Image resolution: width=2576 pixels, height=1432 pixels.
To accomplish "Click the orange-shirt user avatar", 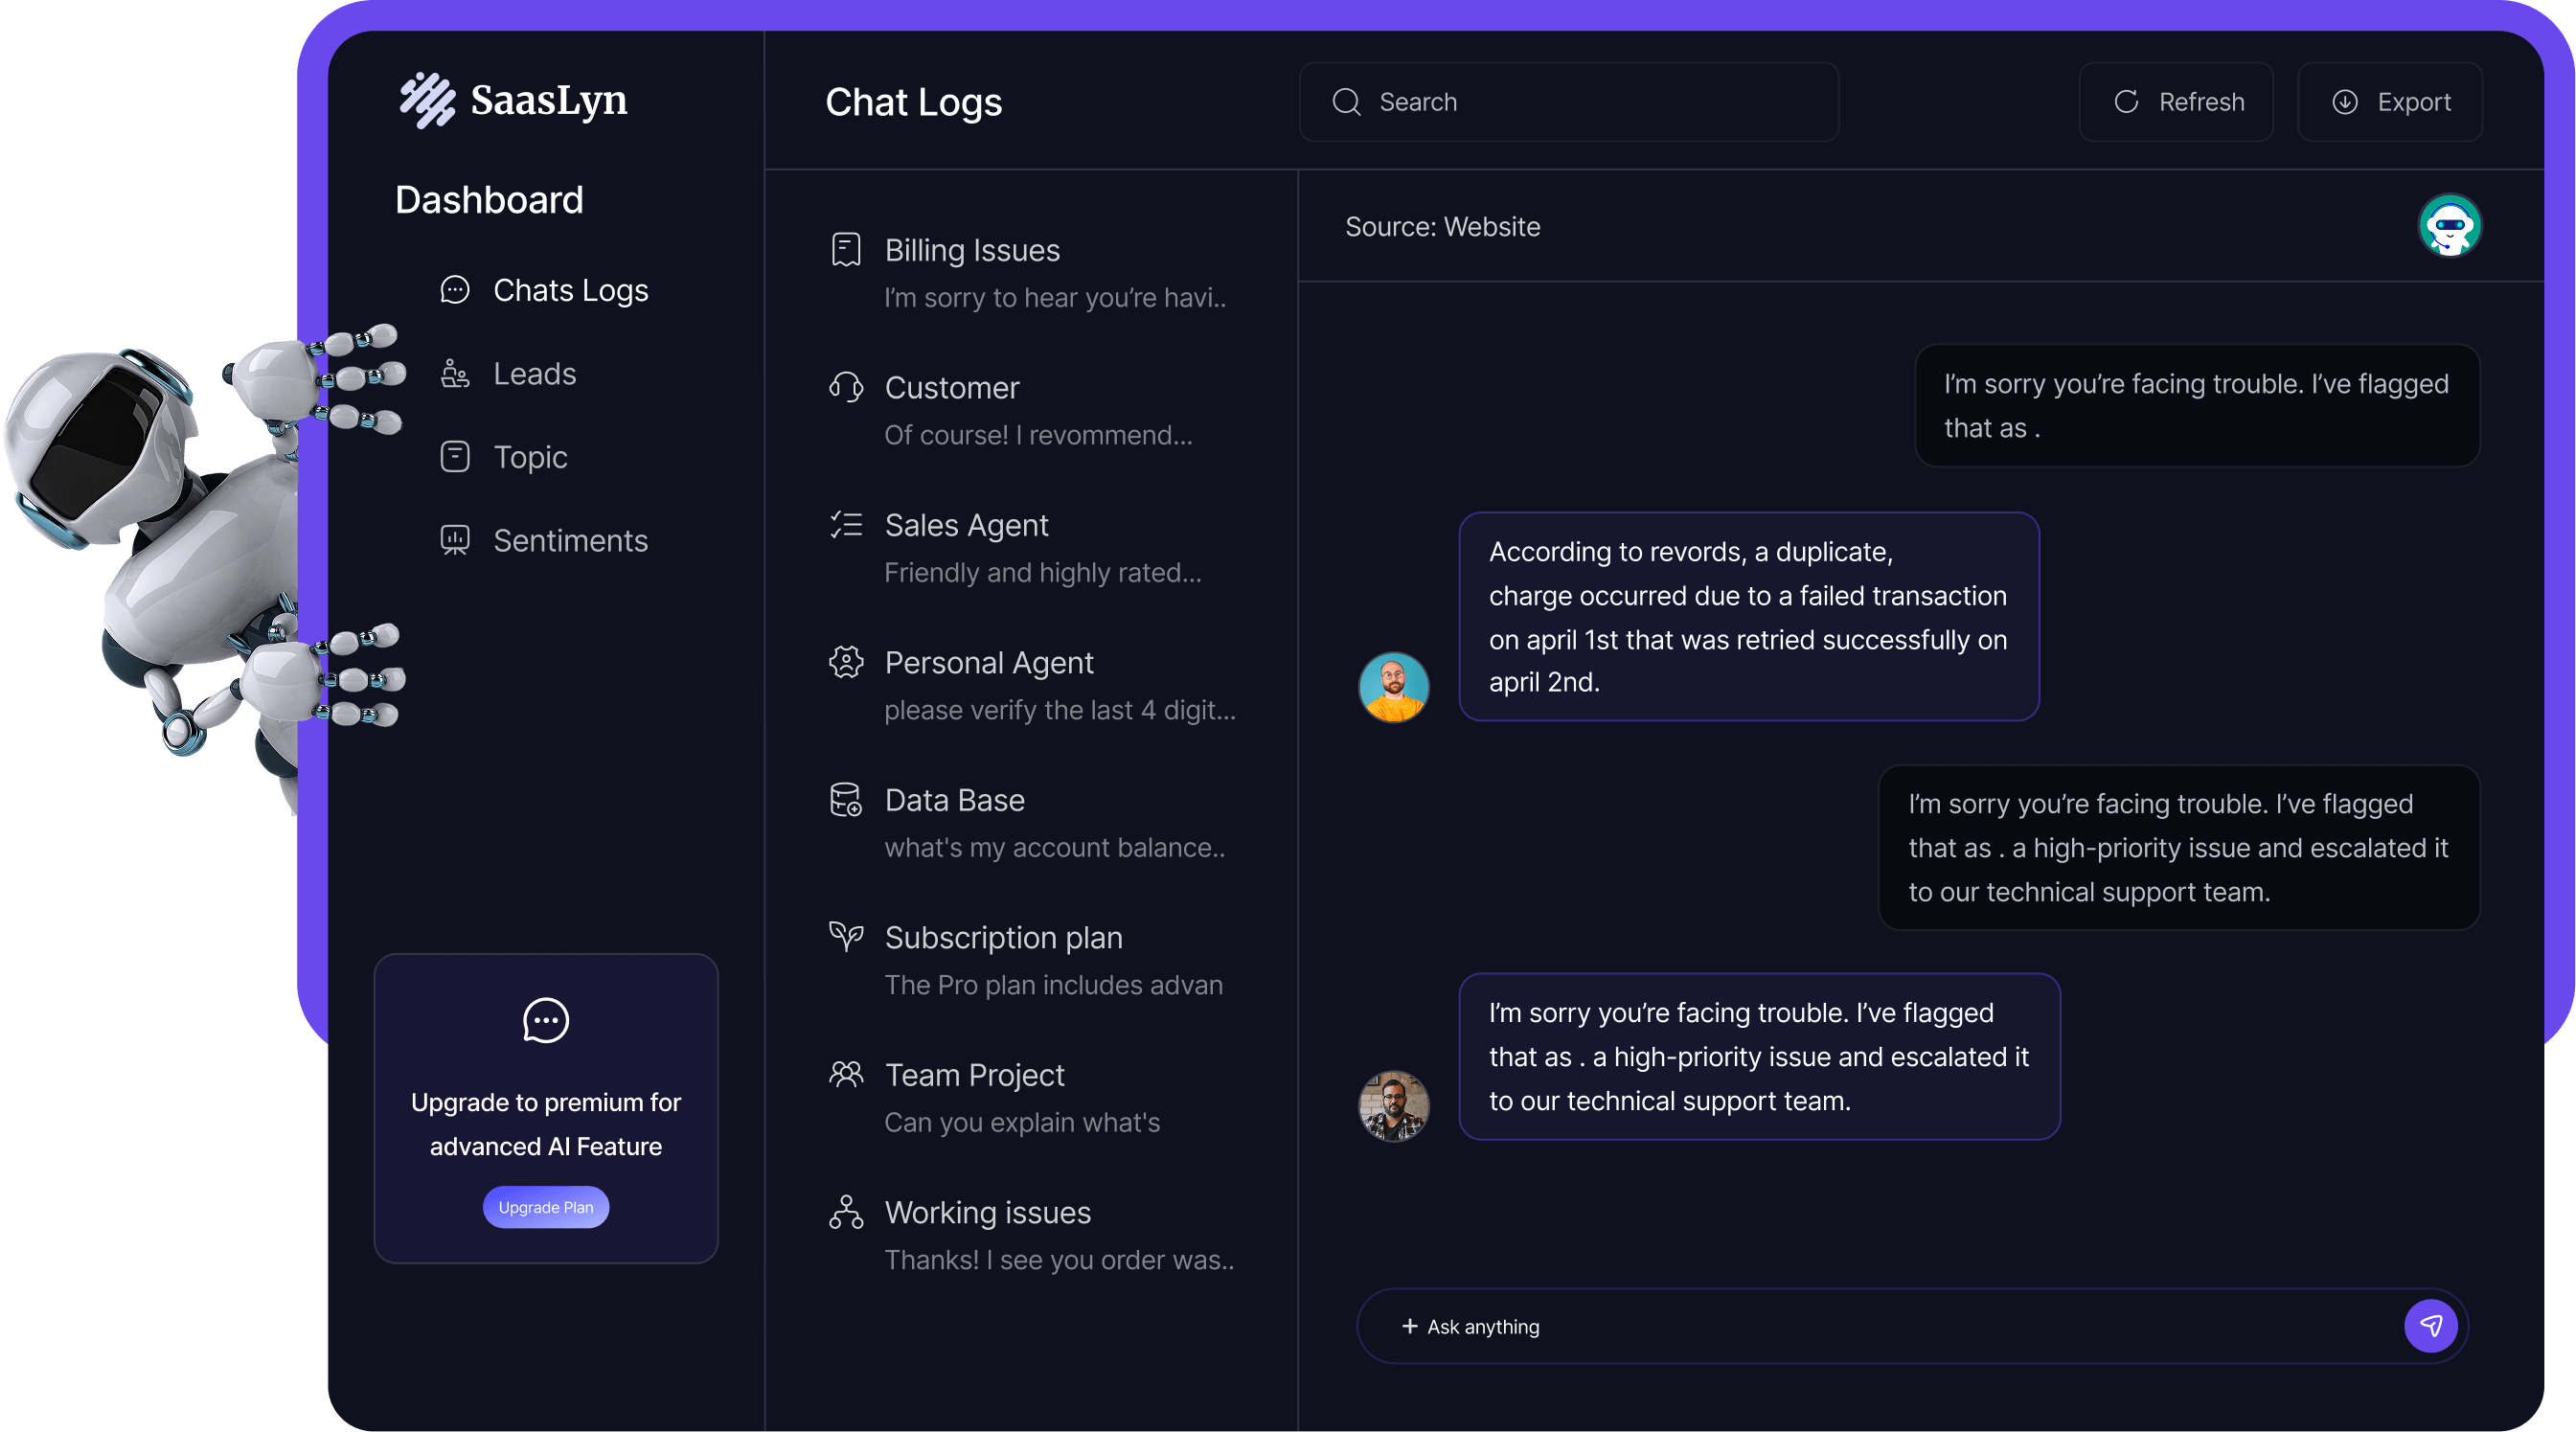I will pyautogui.click(x=1393, y=687).
